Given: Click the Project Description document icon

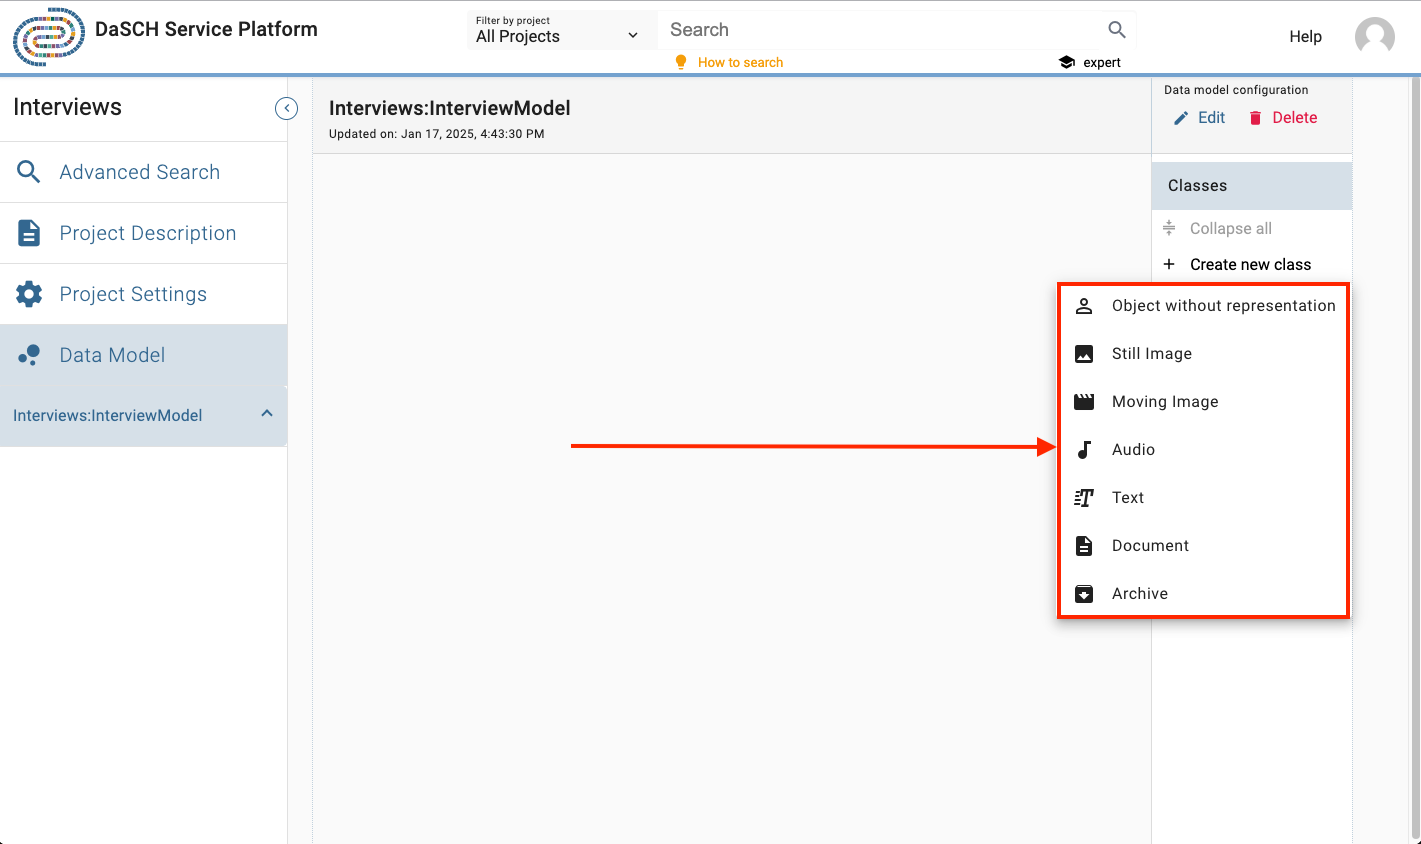Looking at the screenshot, I should [x=29, y=233].
